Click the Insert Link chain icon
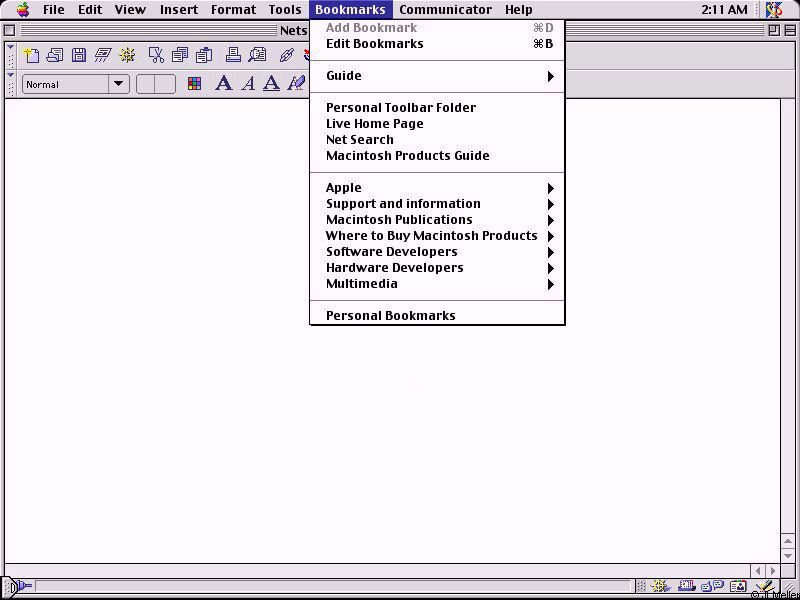This screenshot has height=600, width=800. 286,55
